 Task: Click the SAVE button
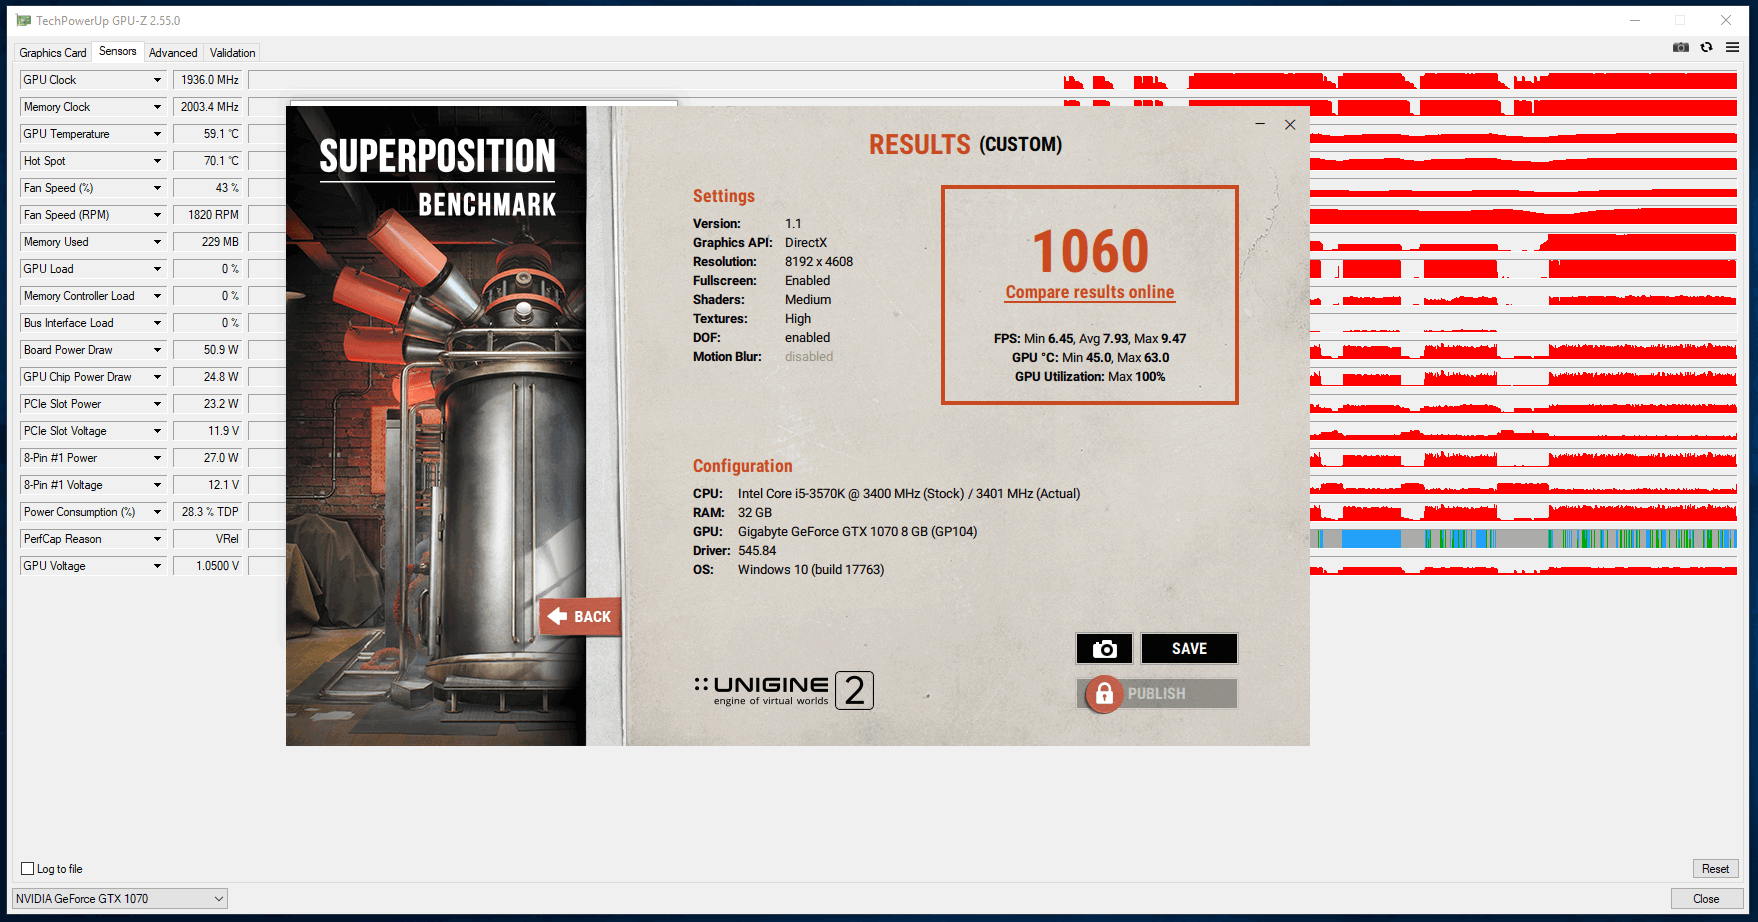tap(1189, 648)
